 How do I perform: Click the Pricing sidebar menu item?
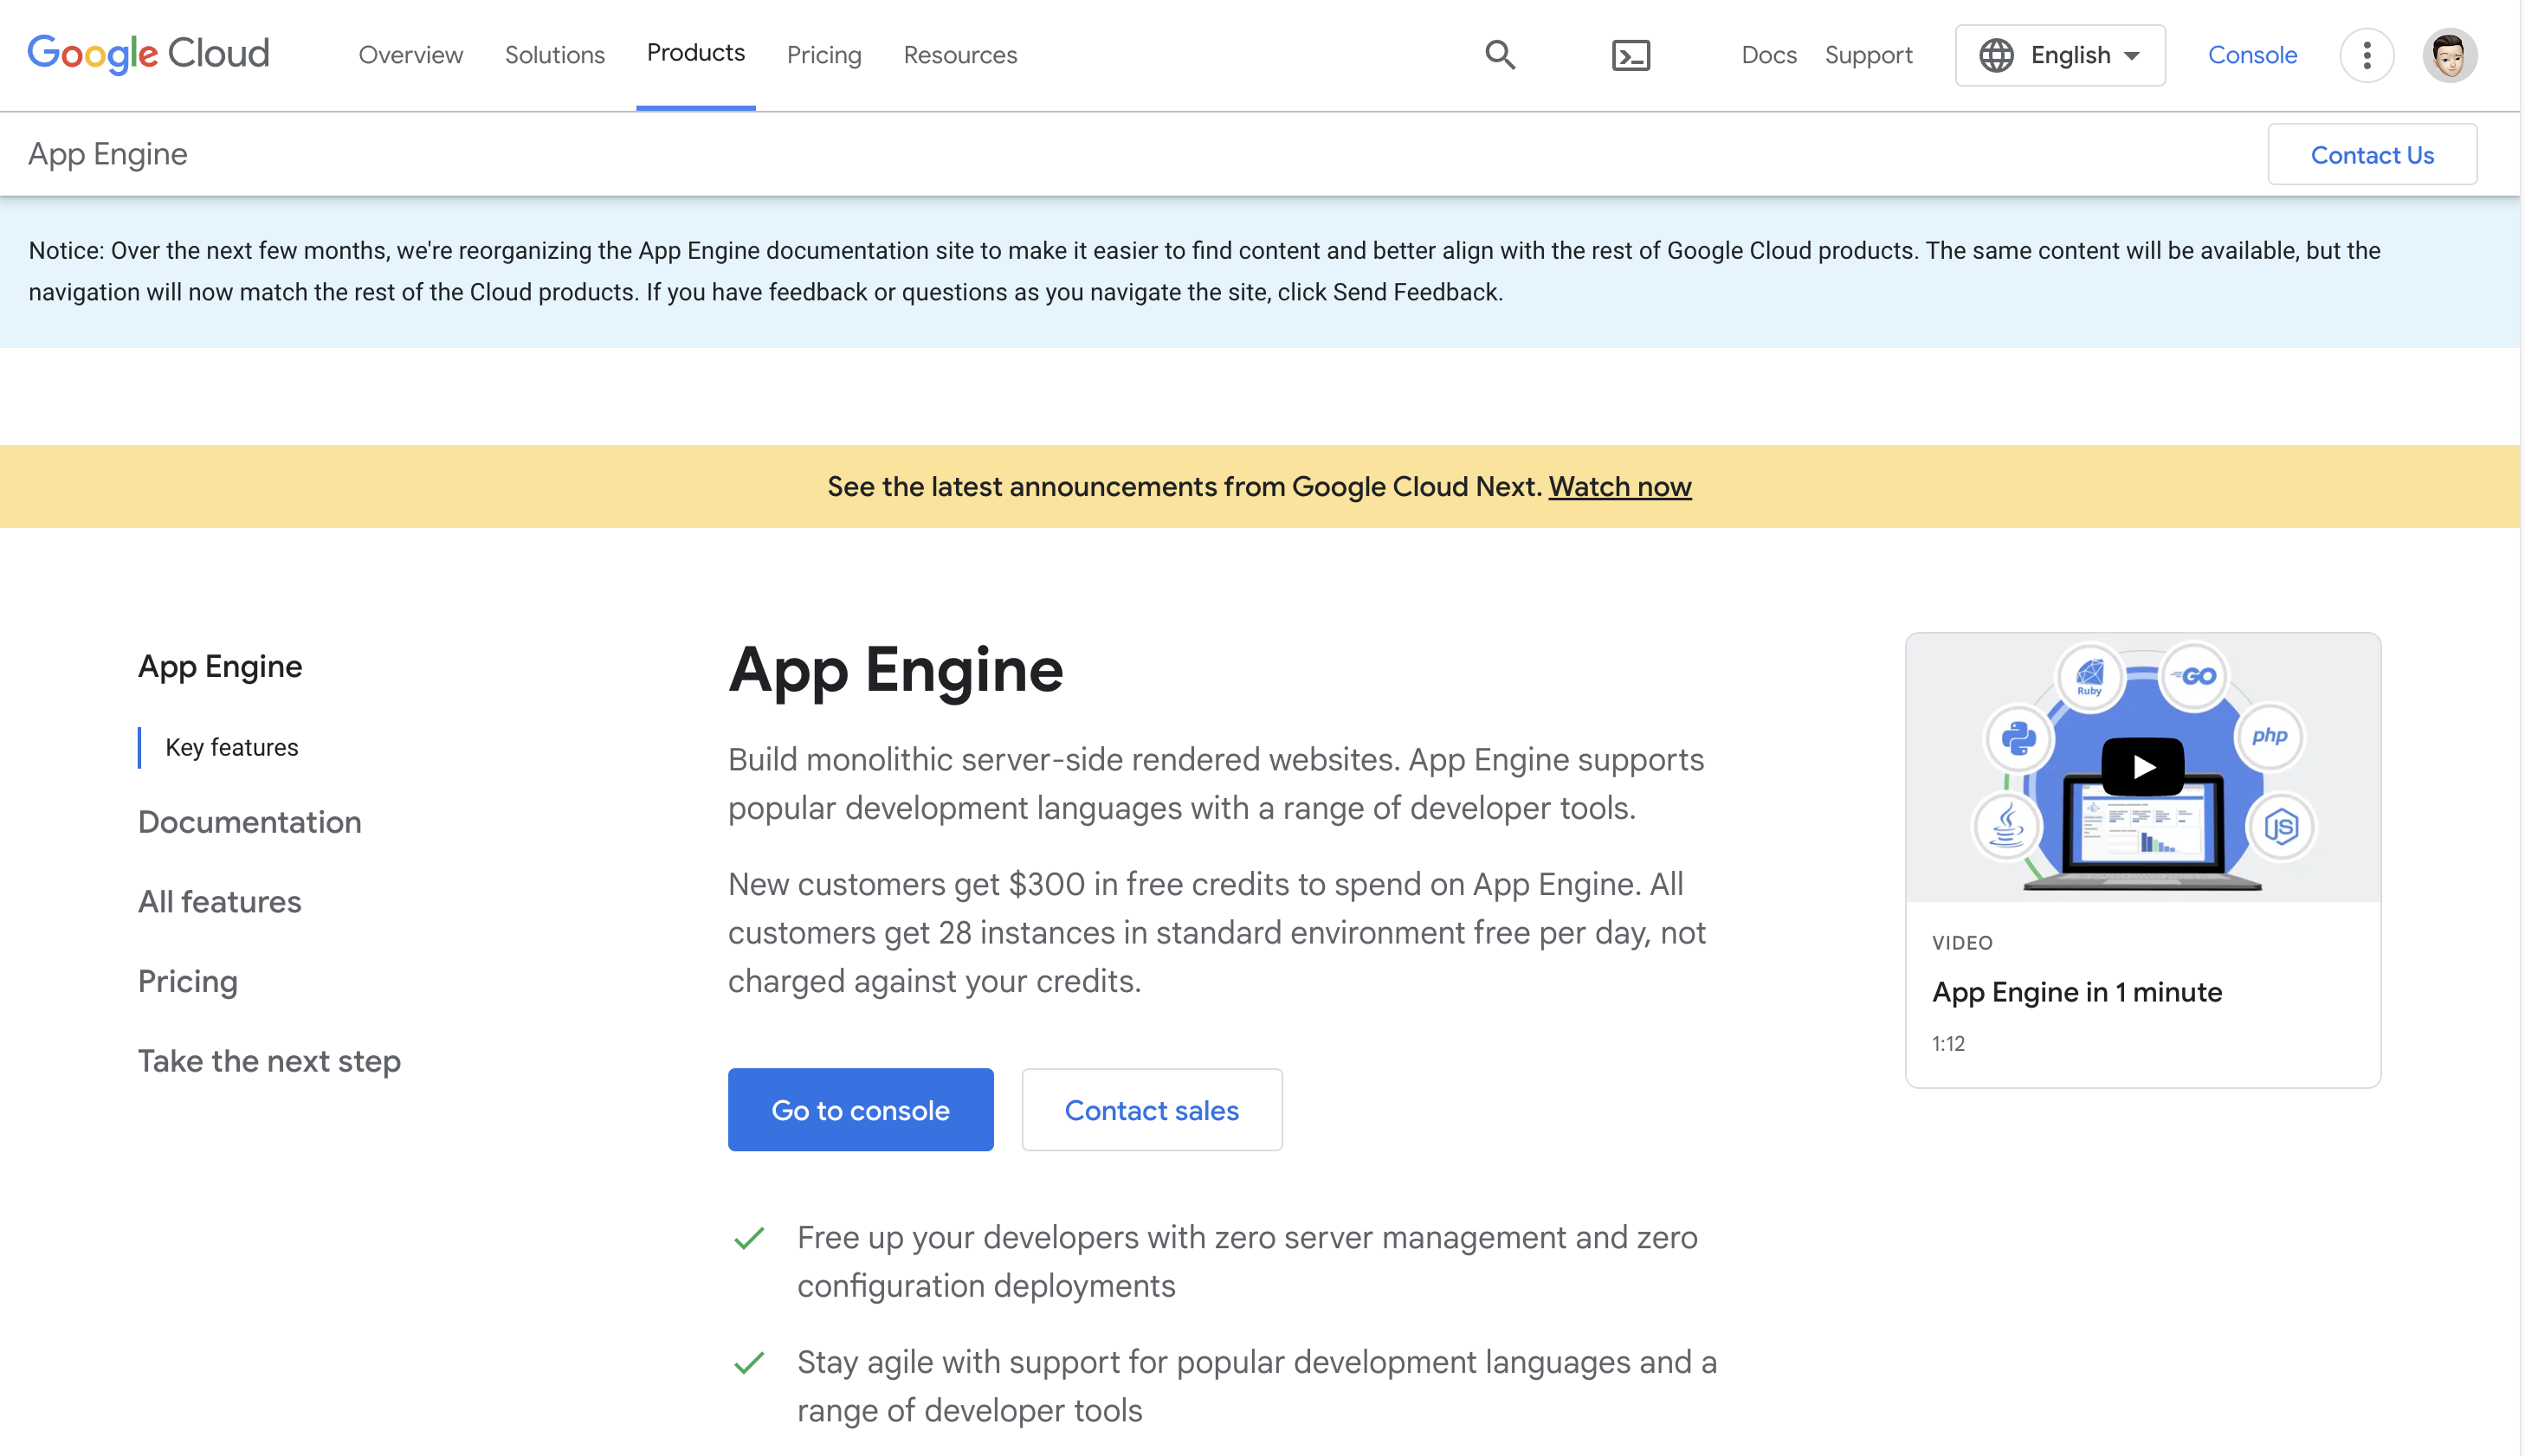point(187,979)
